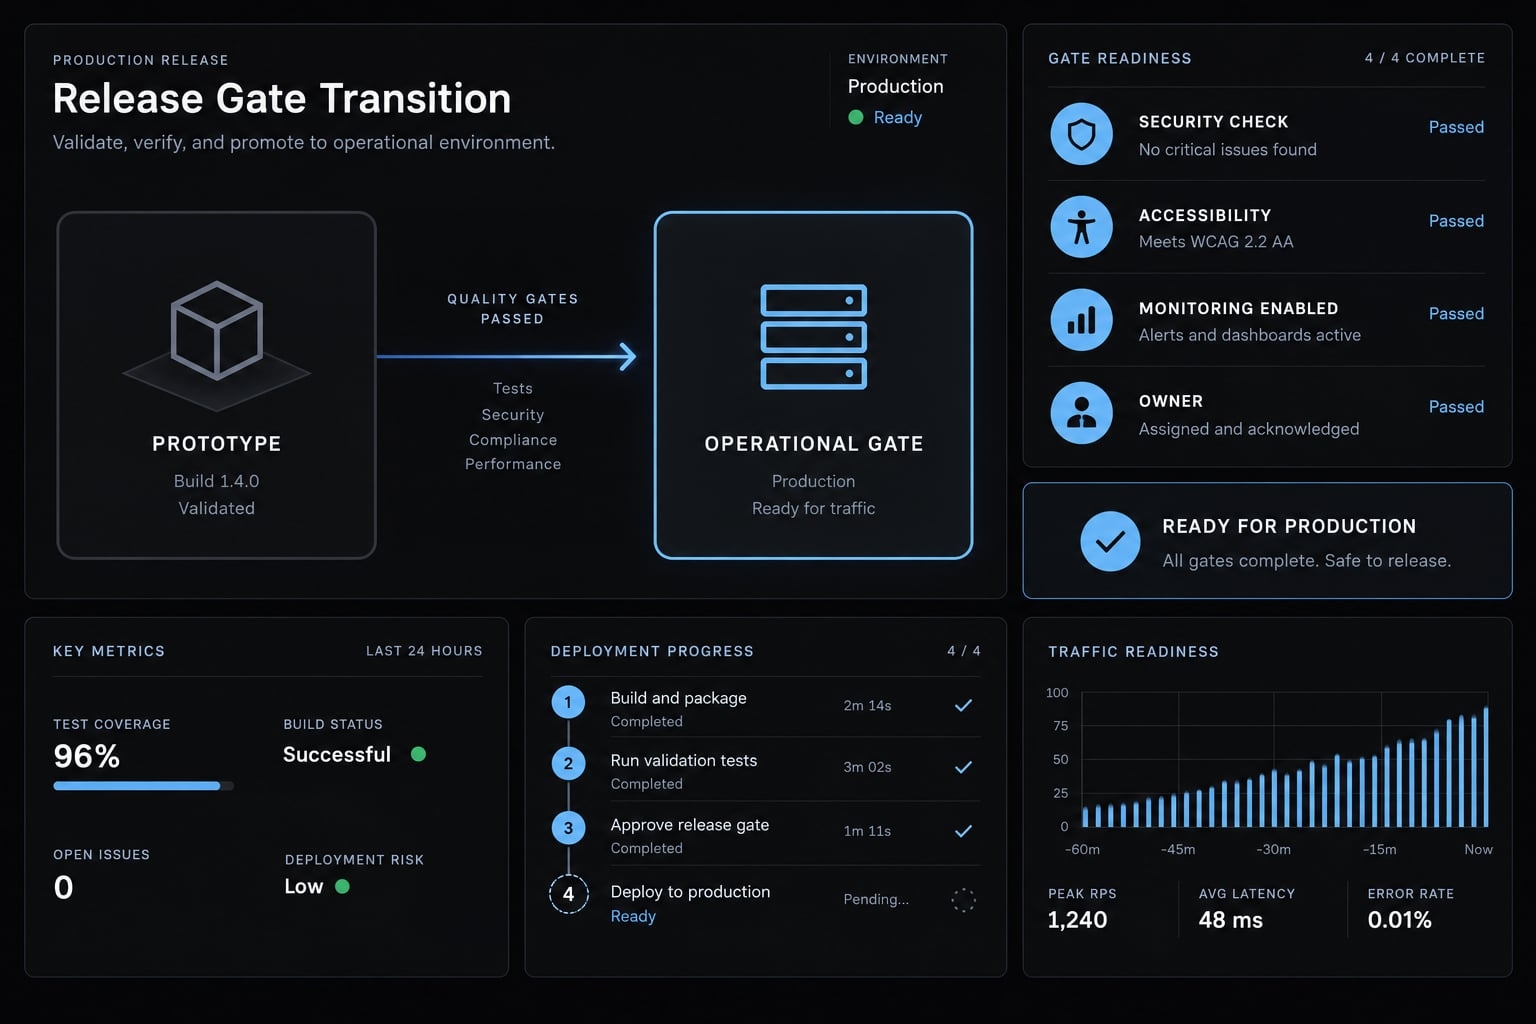
Task: Click the pending spinner for Deploy to production
Action: (963, 900)
